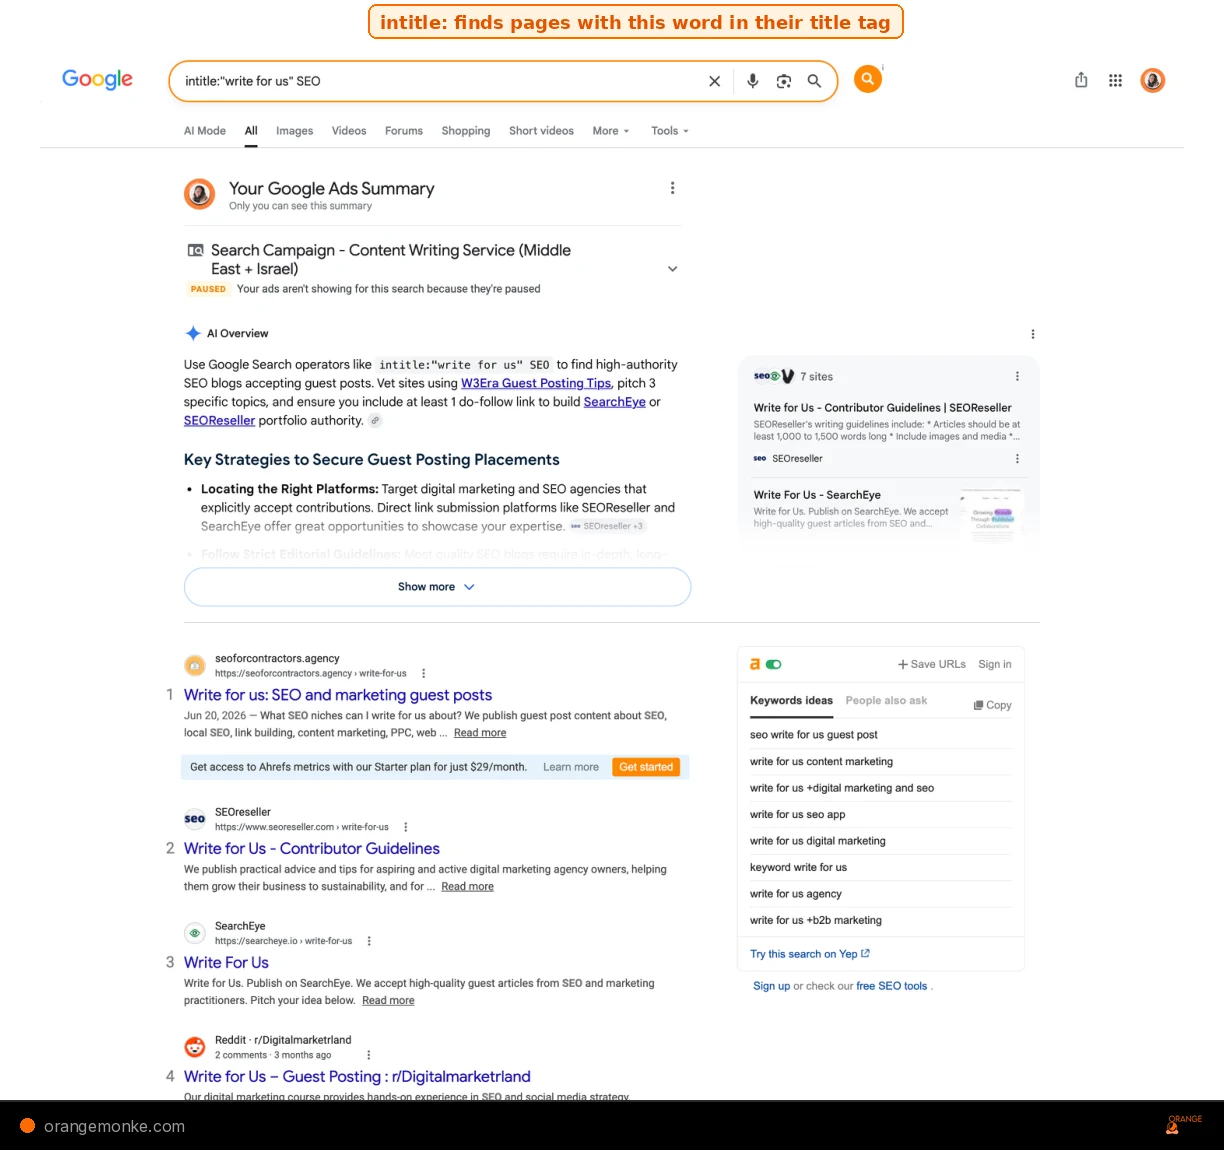This screenshot has width=1224, height=1150.
Task: Select keyword 'write for us +b2b marketing'
Action: point(816,921)
